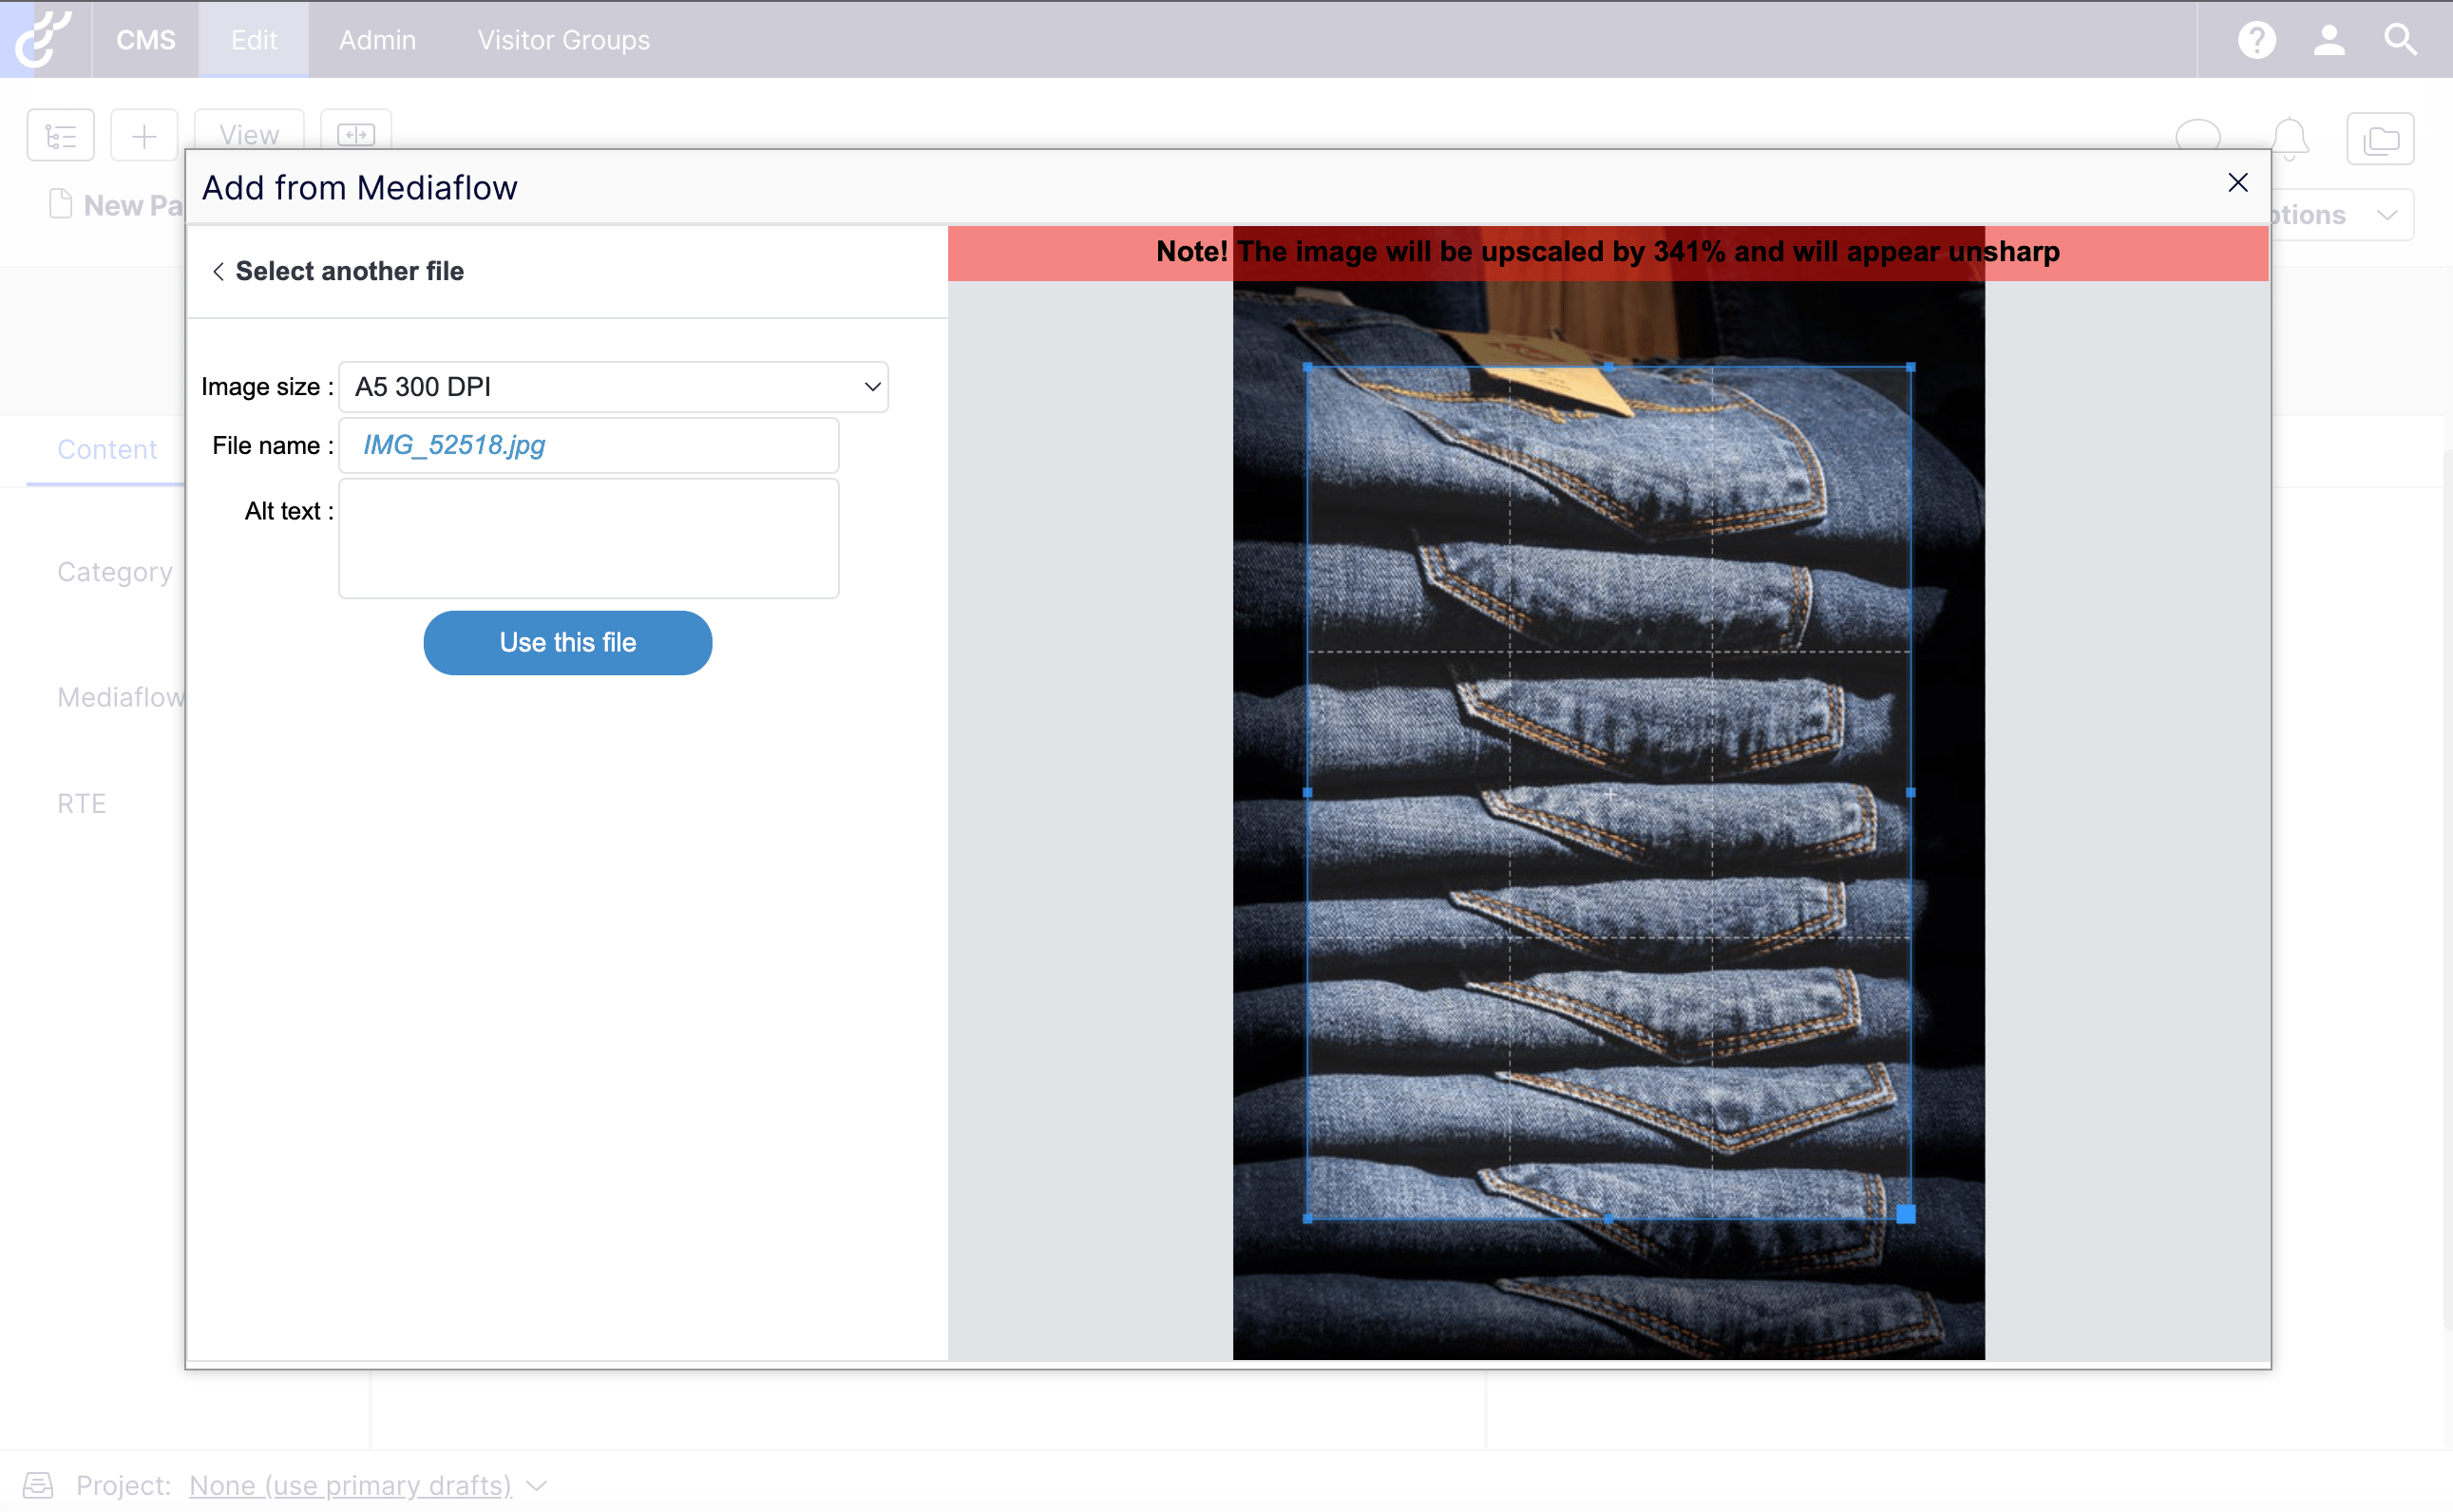Click the bottom-right crop handle on the image
The height and width of the screenshot is (1512, 2453).
click(x=1908, y=1216)
